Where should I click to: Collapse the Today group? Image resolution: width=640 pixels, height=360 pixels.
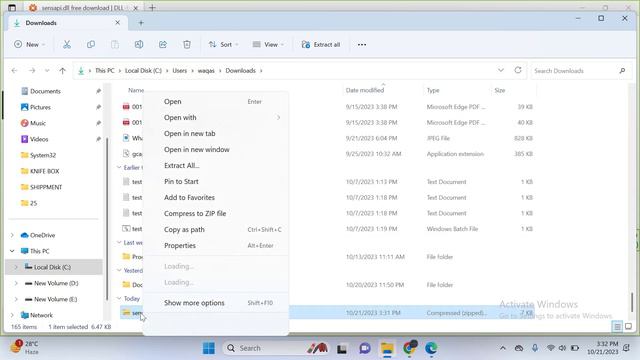pos(119,298)
